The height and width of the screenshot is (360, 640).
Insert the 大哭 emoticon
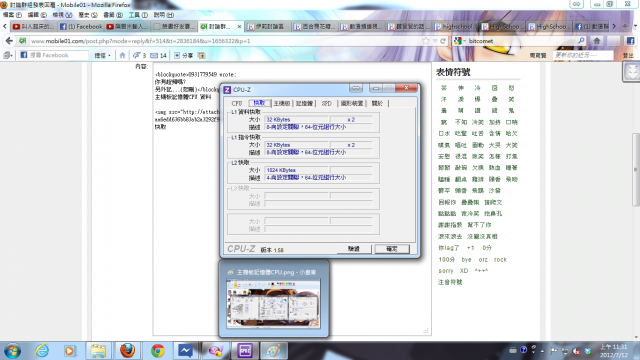click(494, 145)
